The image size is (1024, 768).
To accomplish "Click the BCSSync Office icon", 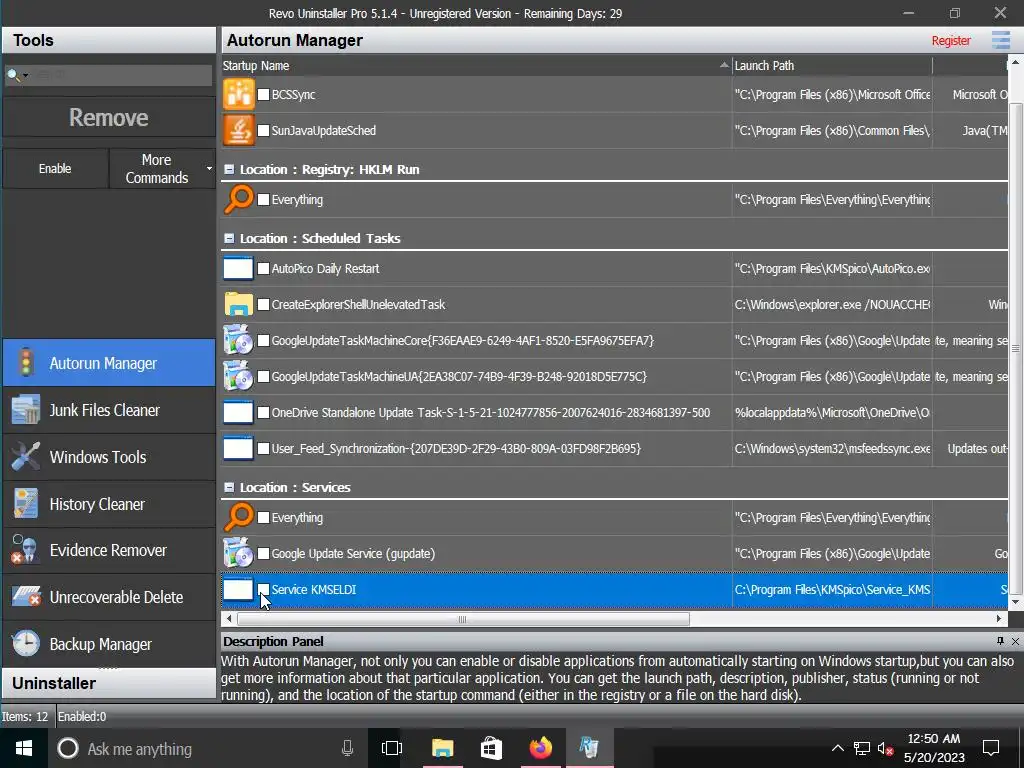I will (x=238, y=94).
